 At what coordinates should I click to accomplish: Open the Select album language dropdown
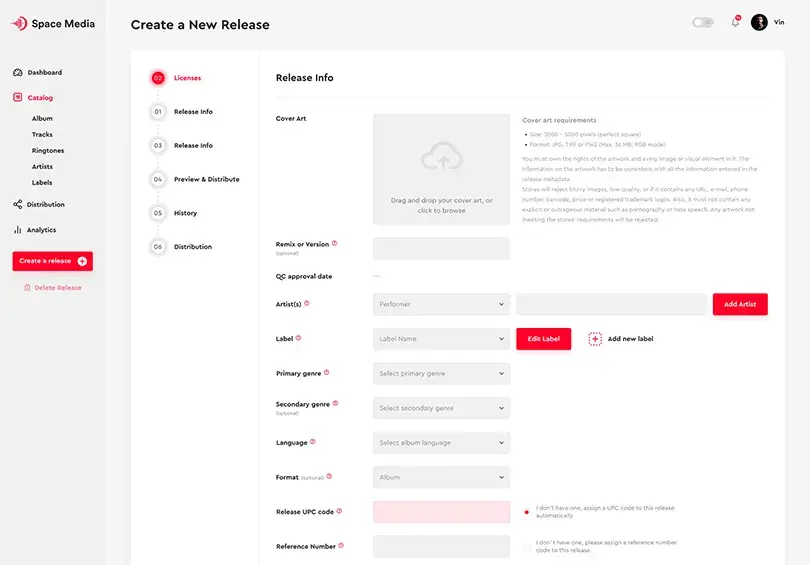click(x=441, y=443)
